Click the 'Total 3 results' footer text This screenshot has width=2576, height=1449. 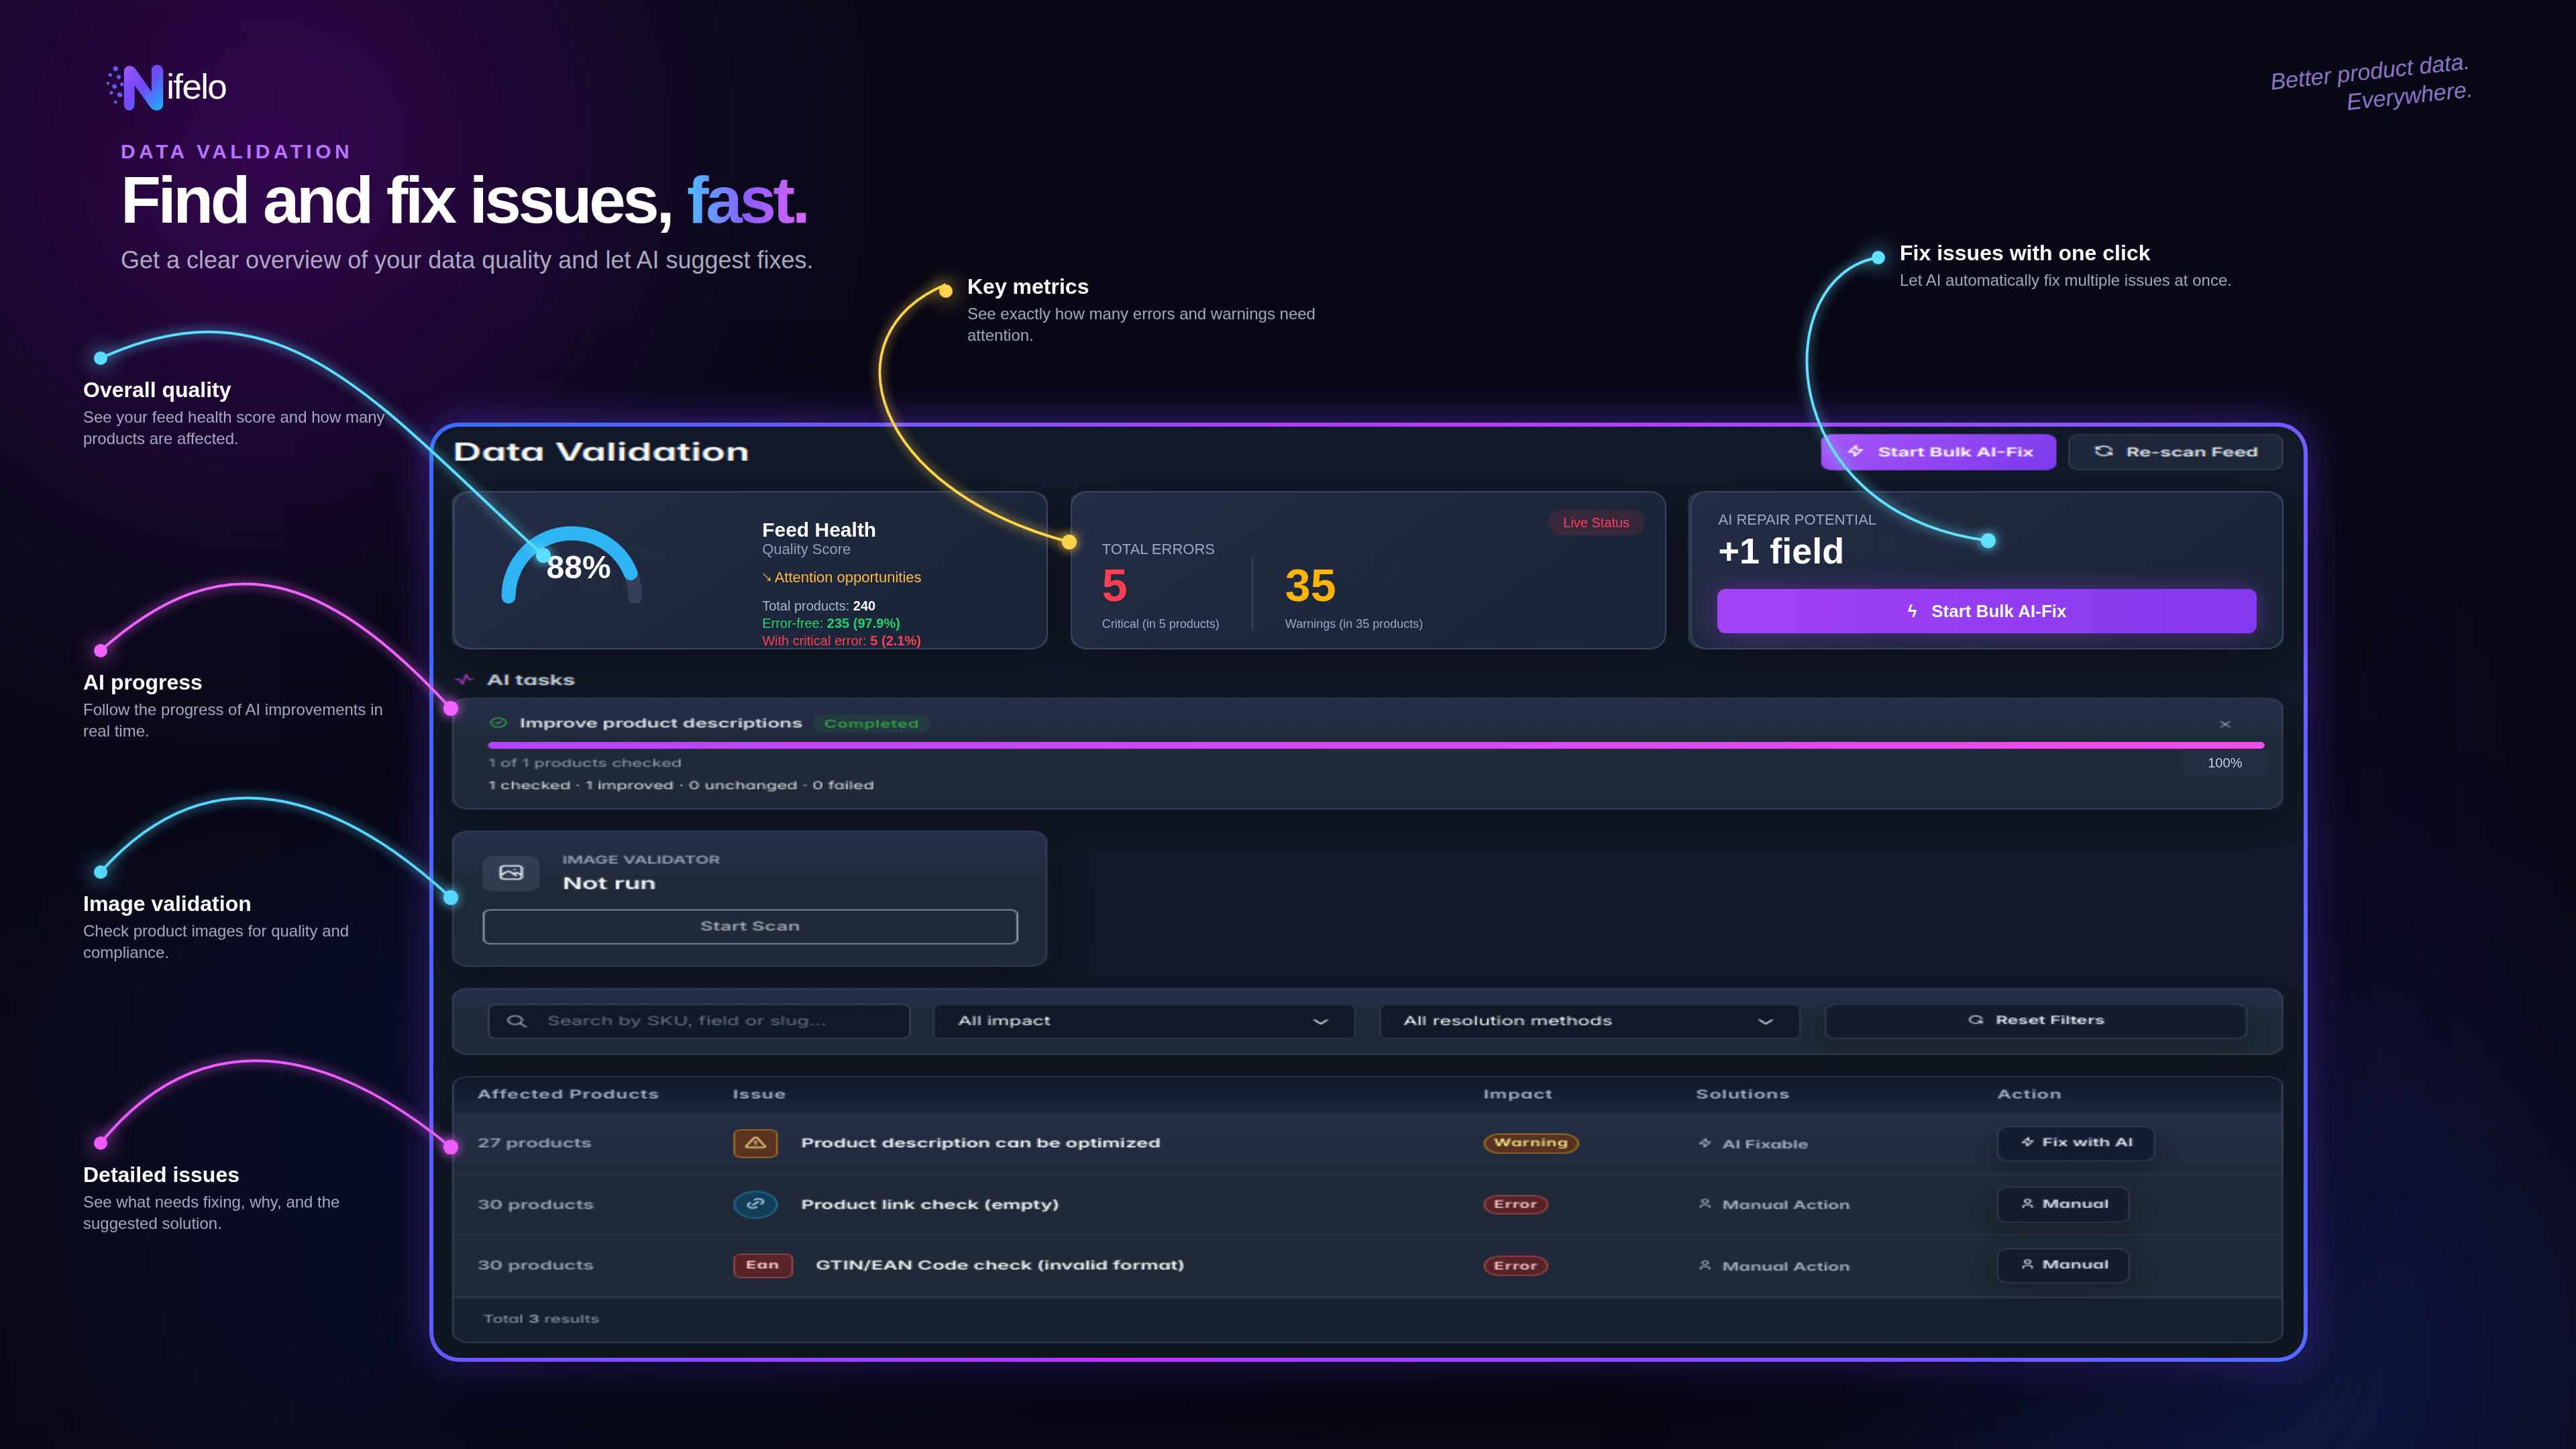pos(541,1319)
